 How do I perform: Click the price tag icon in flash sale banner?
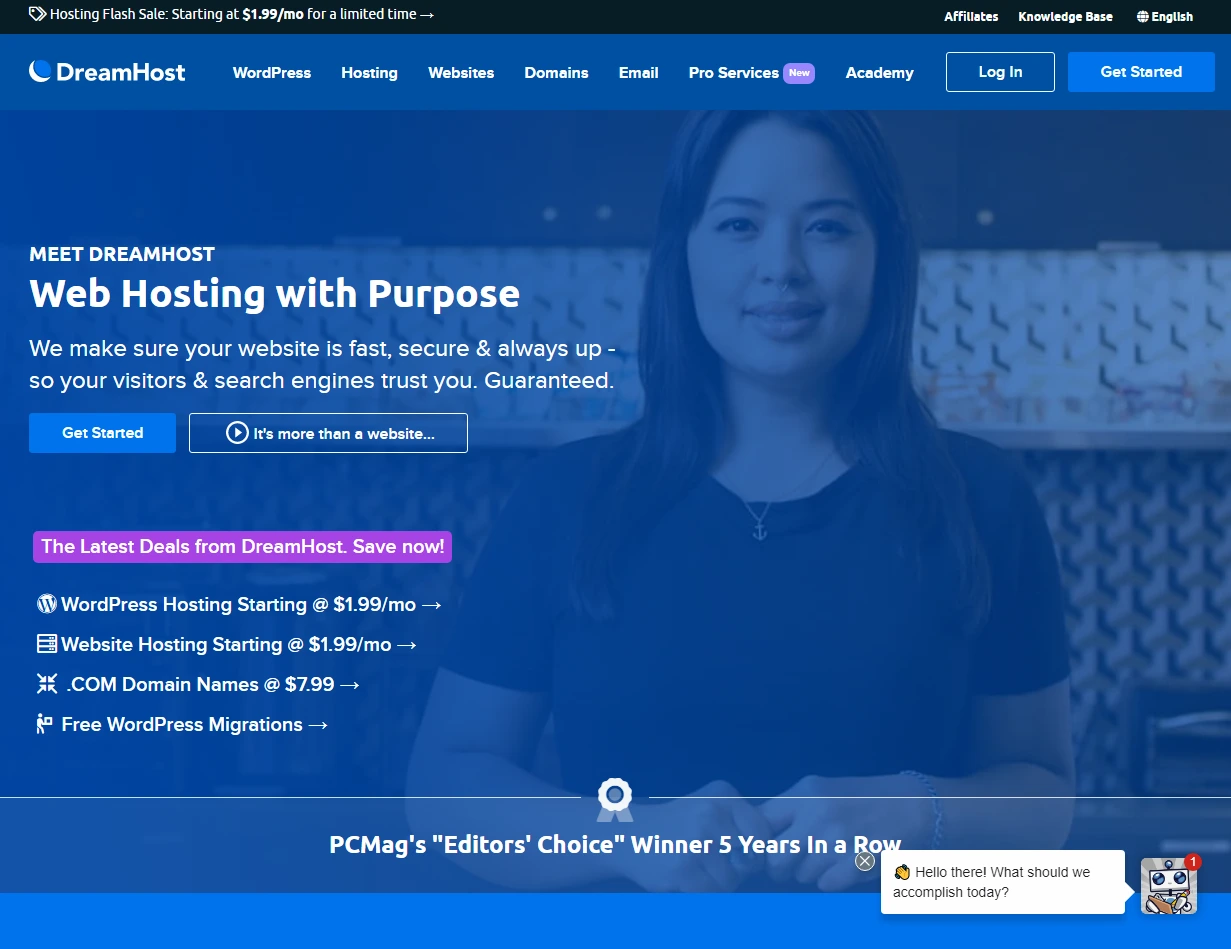[37, 15]
